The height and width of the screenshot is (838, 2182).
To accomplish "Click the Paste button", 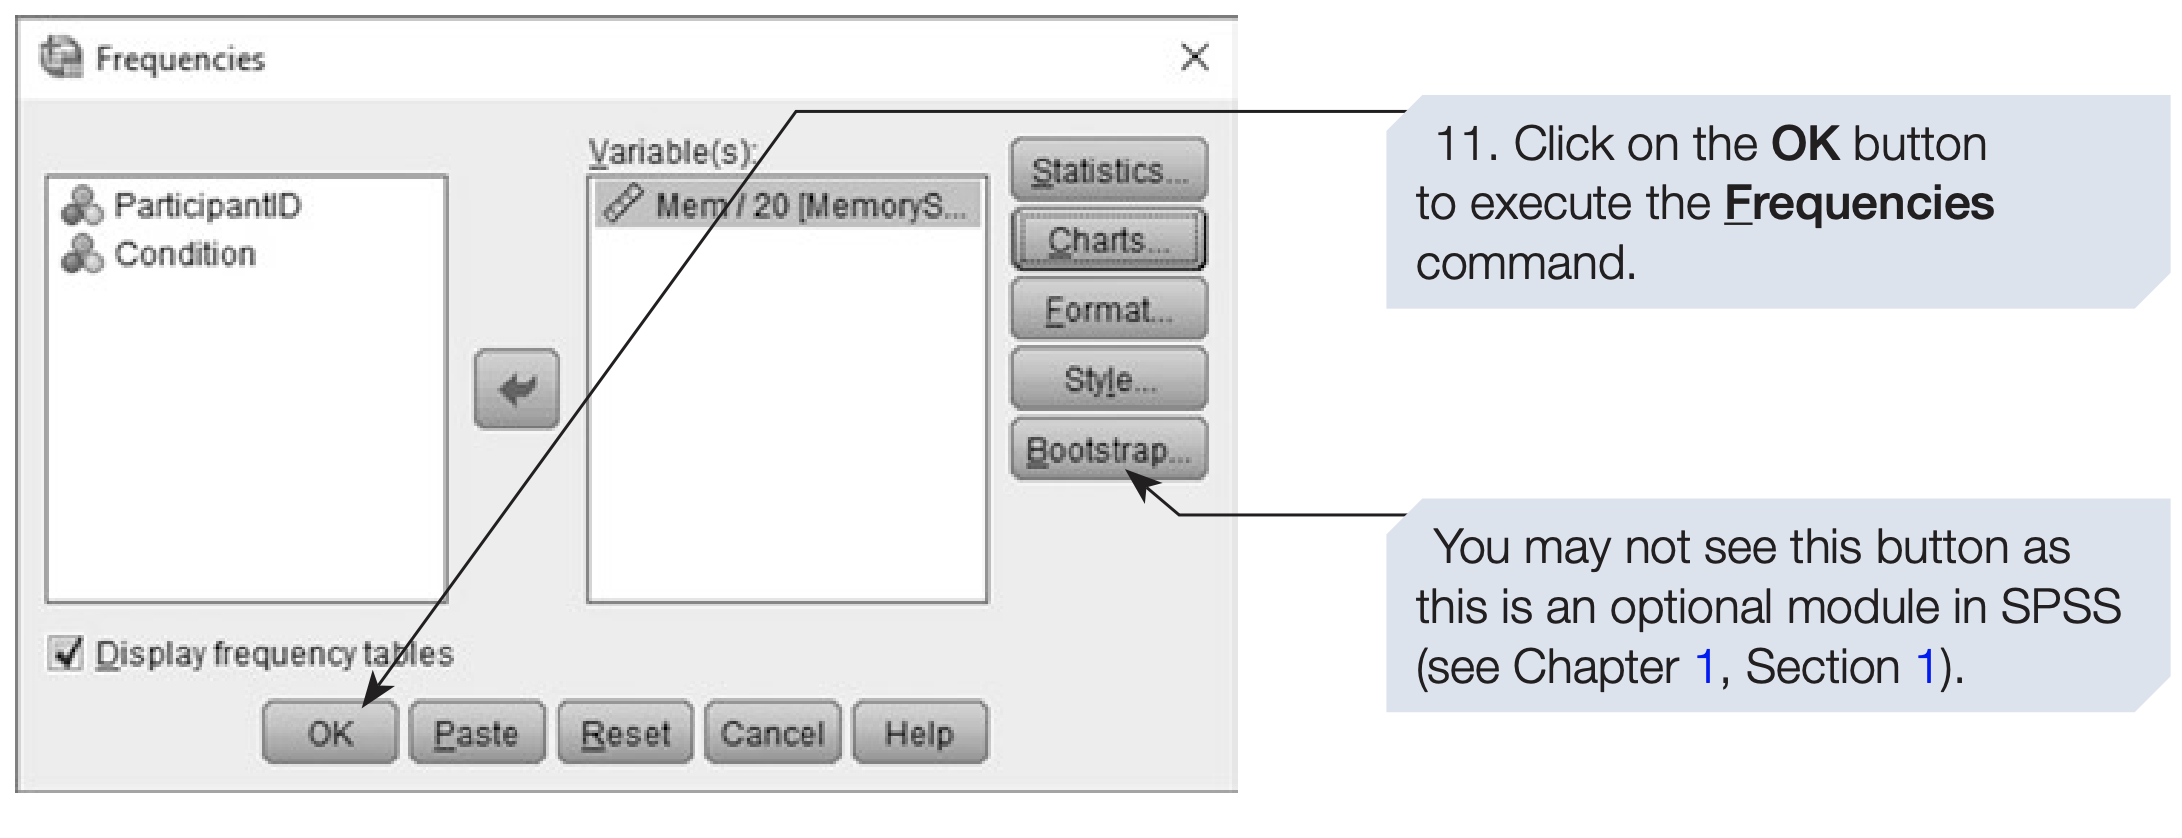I will tap(477, 733).
